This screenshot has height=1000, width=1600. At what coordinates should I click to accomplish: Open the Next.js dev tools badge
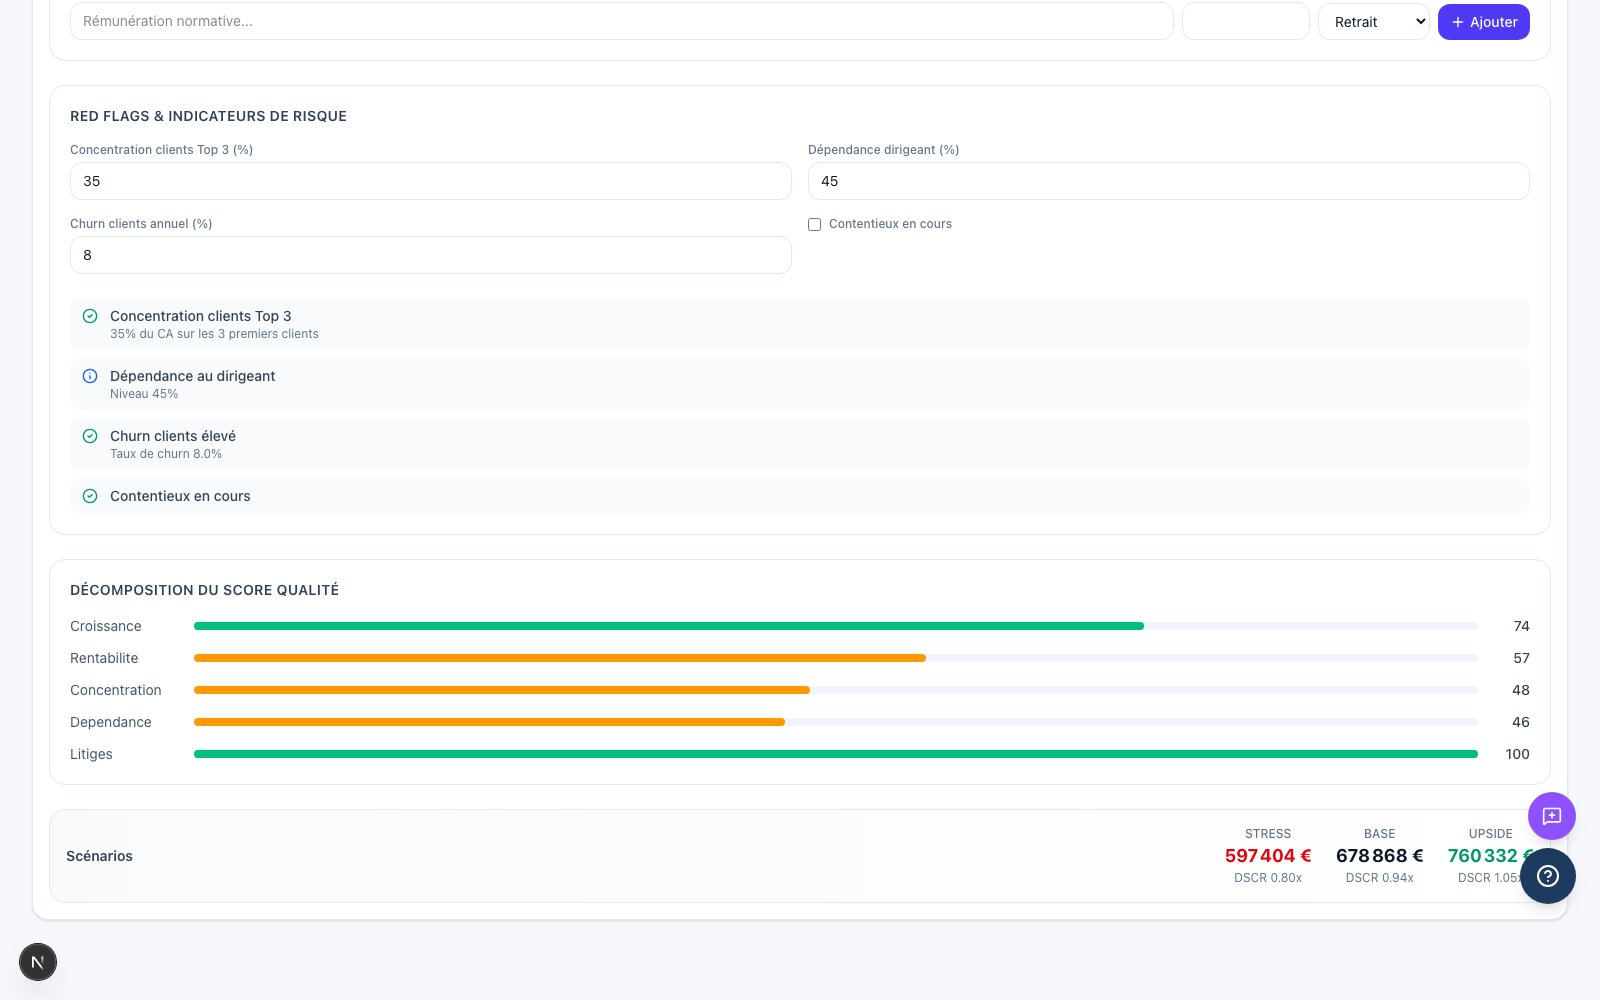(38, 962)
